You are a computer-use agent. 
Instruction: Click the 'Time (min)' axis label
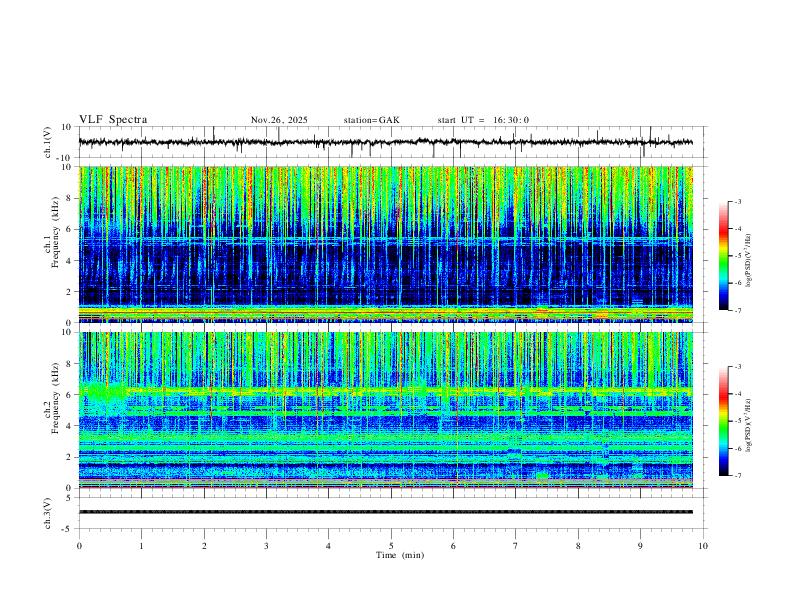tap(400, 555)
